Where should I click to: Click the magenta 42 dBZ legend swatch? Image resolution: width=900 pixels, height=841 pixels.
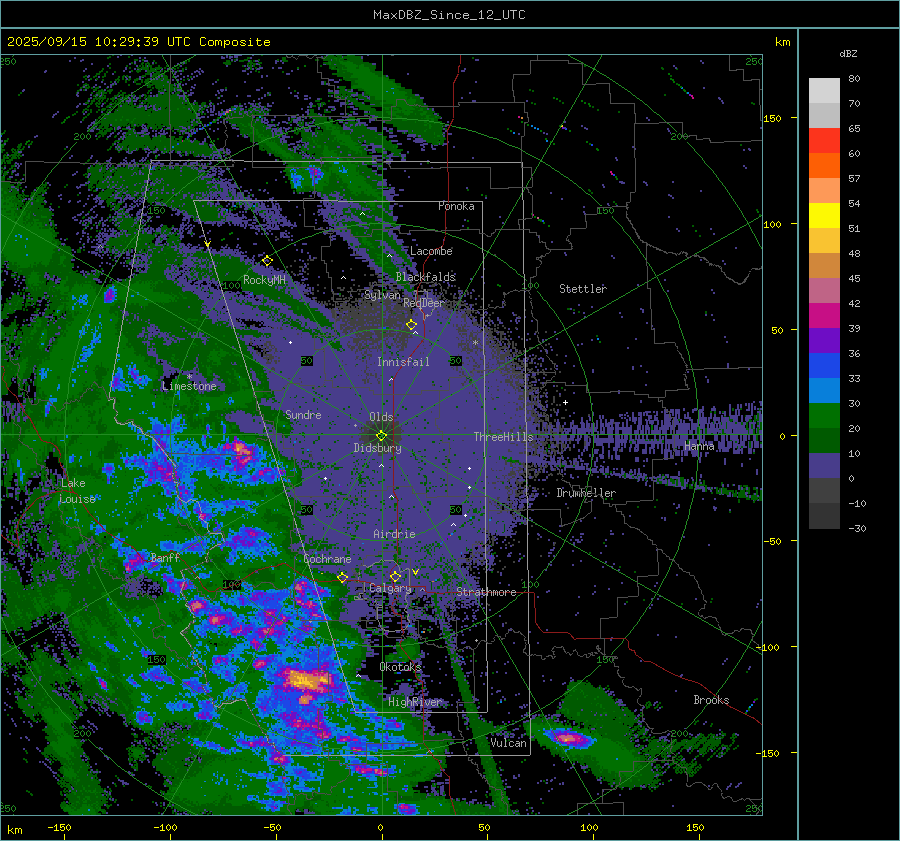pyautogui.click(x=824, y=315)
